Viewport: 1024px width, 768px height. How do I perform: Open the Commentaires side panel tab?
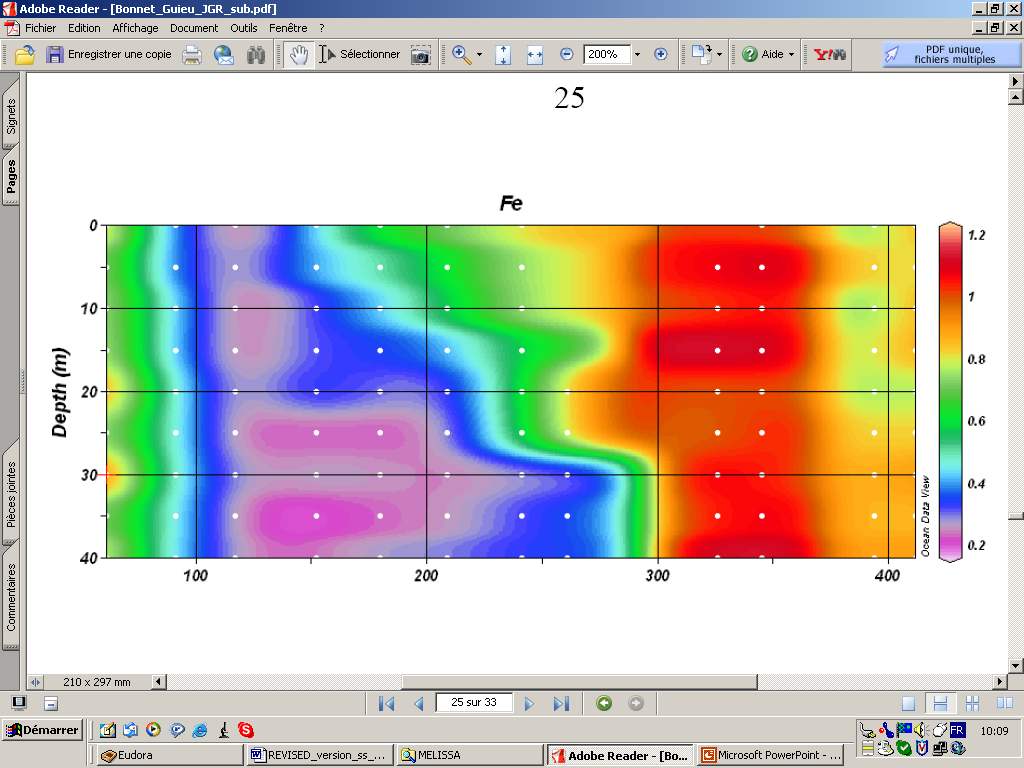coord(10,598)
